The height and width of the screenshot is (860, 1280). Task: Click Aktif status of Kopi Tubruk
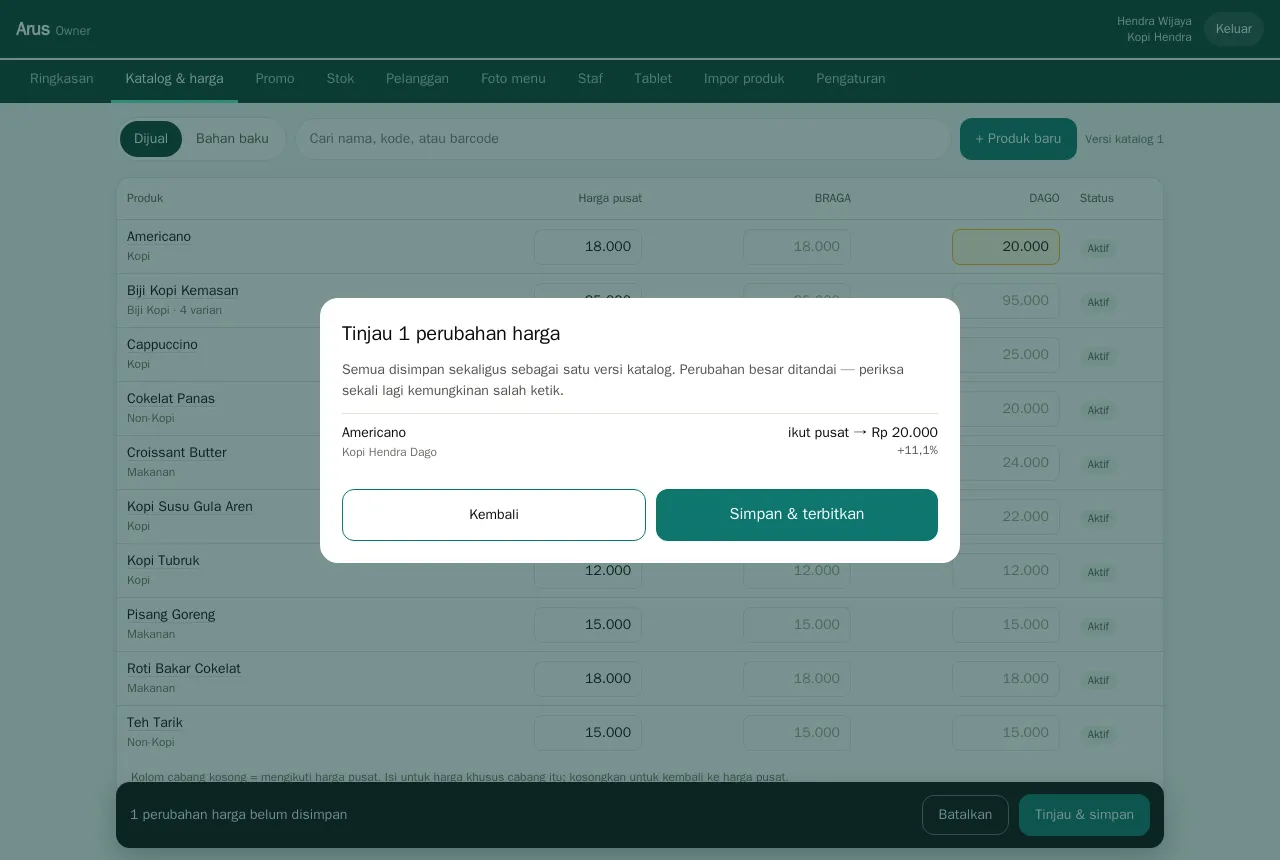(1098, 573)
